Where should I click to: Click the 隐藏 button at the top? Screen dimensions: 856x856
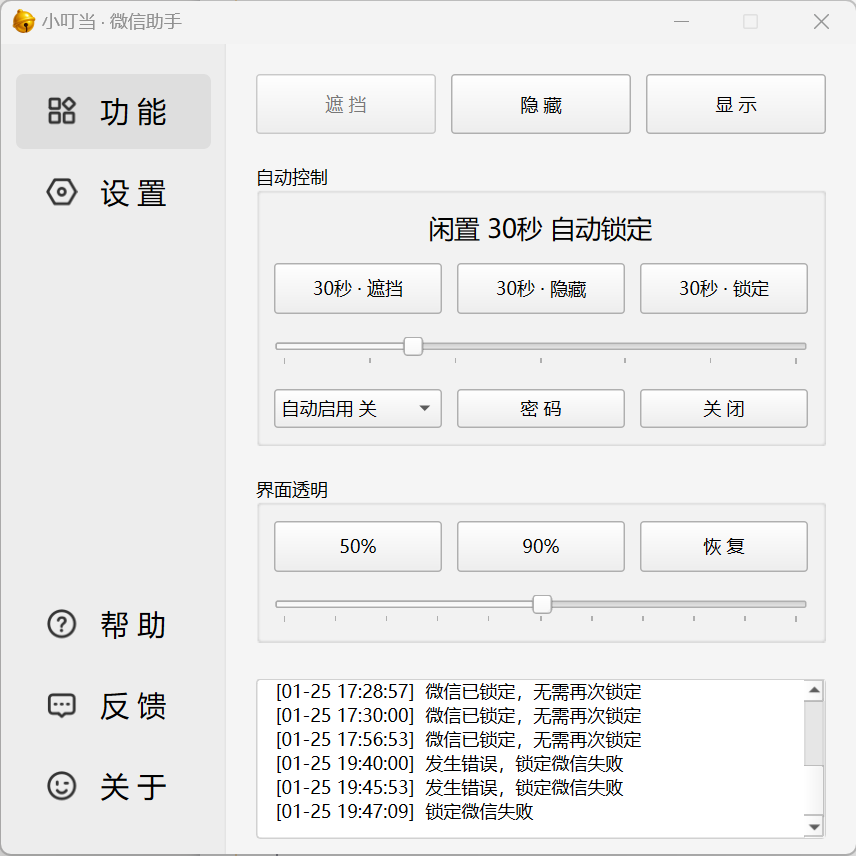541,104
